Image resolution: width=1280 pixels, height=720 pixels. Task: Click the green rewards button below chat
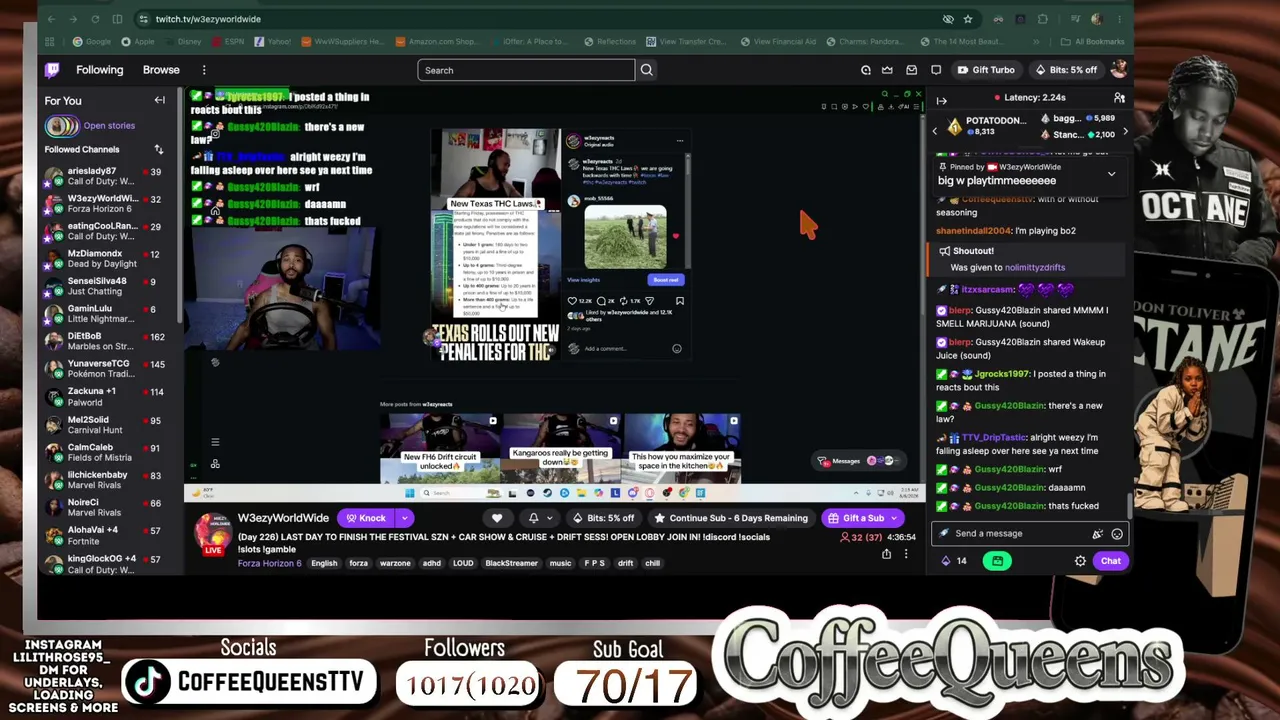point(997,561)
